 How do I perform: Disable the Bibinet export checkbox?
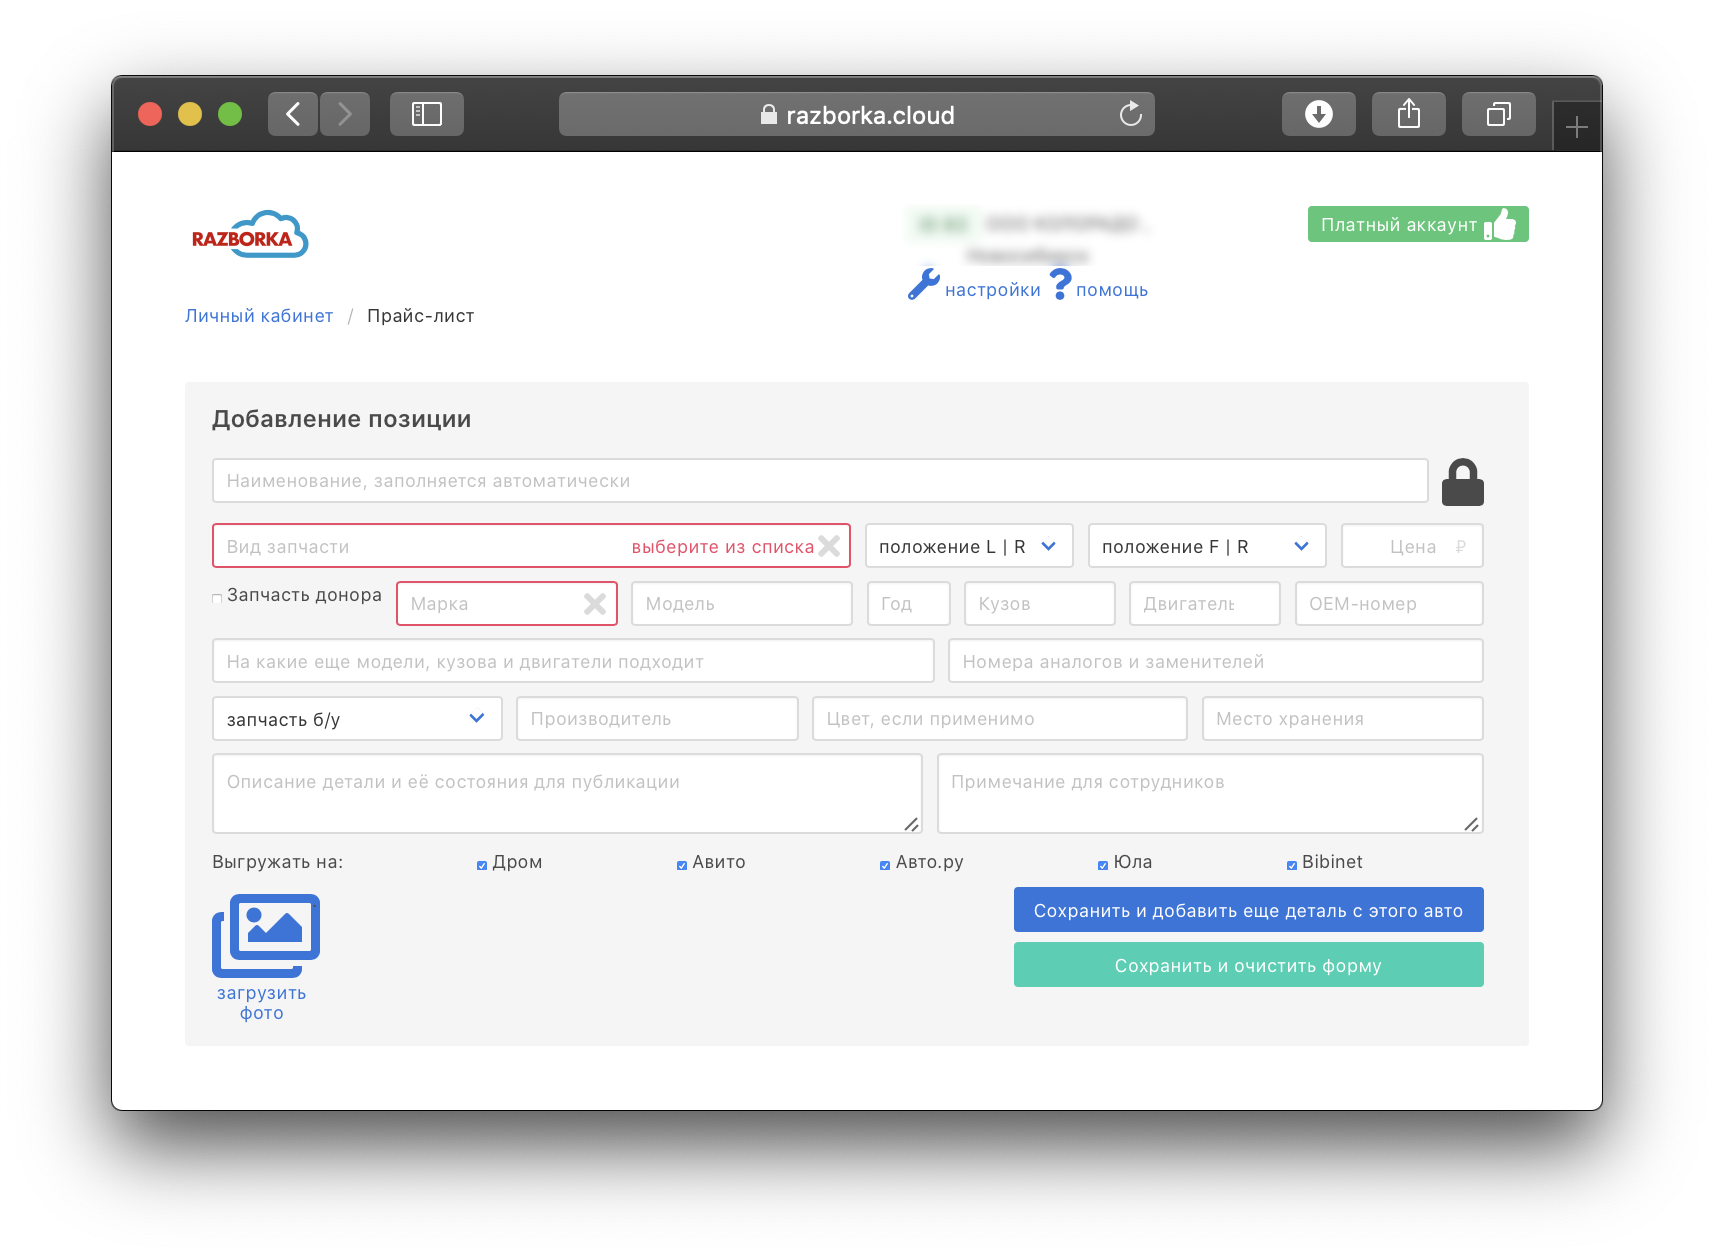[1292, 865]
